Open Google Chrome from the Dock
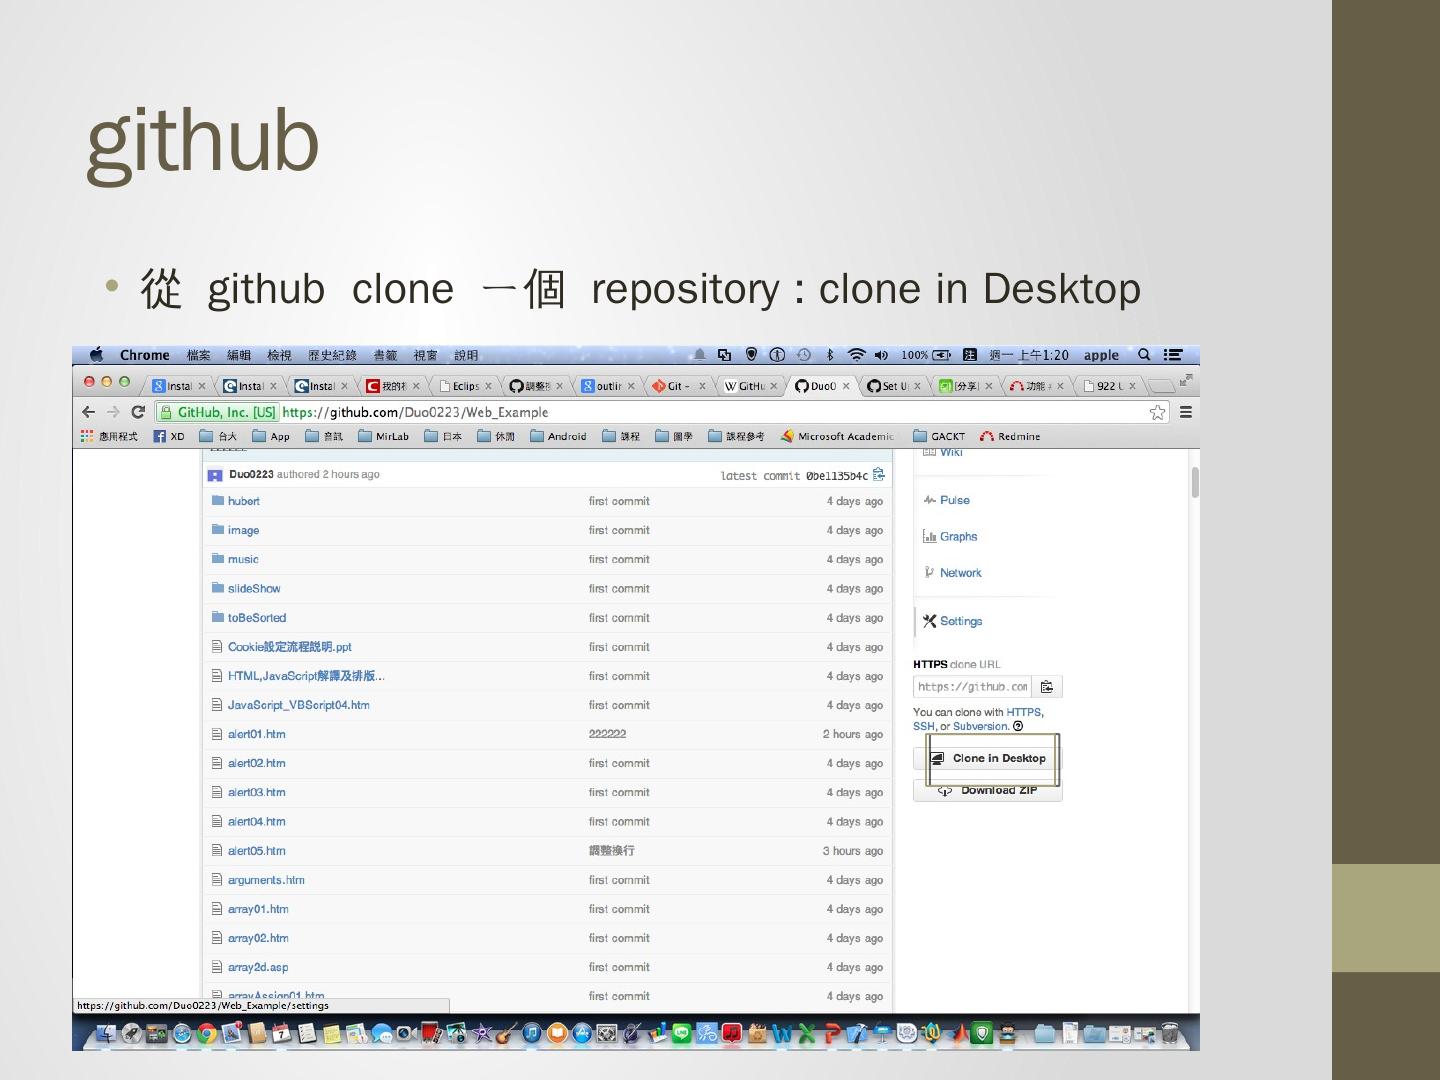Image resolution: width=1440 pixels, height=1080 pixels. pyautogui.click(x=207, y=1034)
